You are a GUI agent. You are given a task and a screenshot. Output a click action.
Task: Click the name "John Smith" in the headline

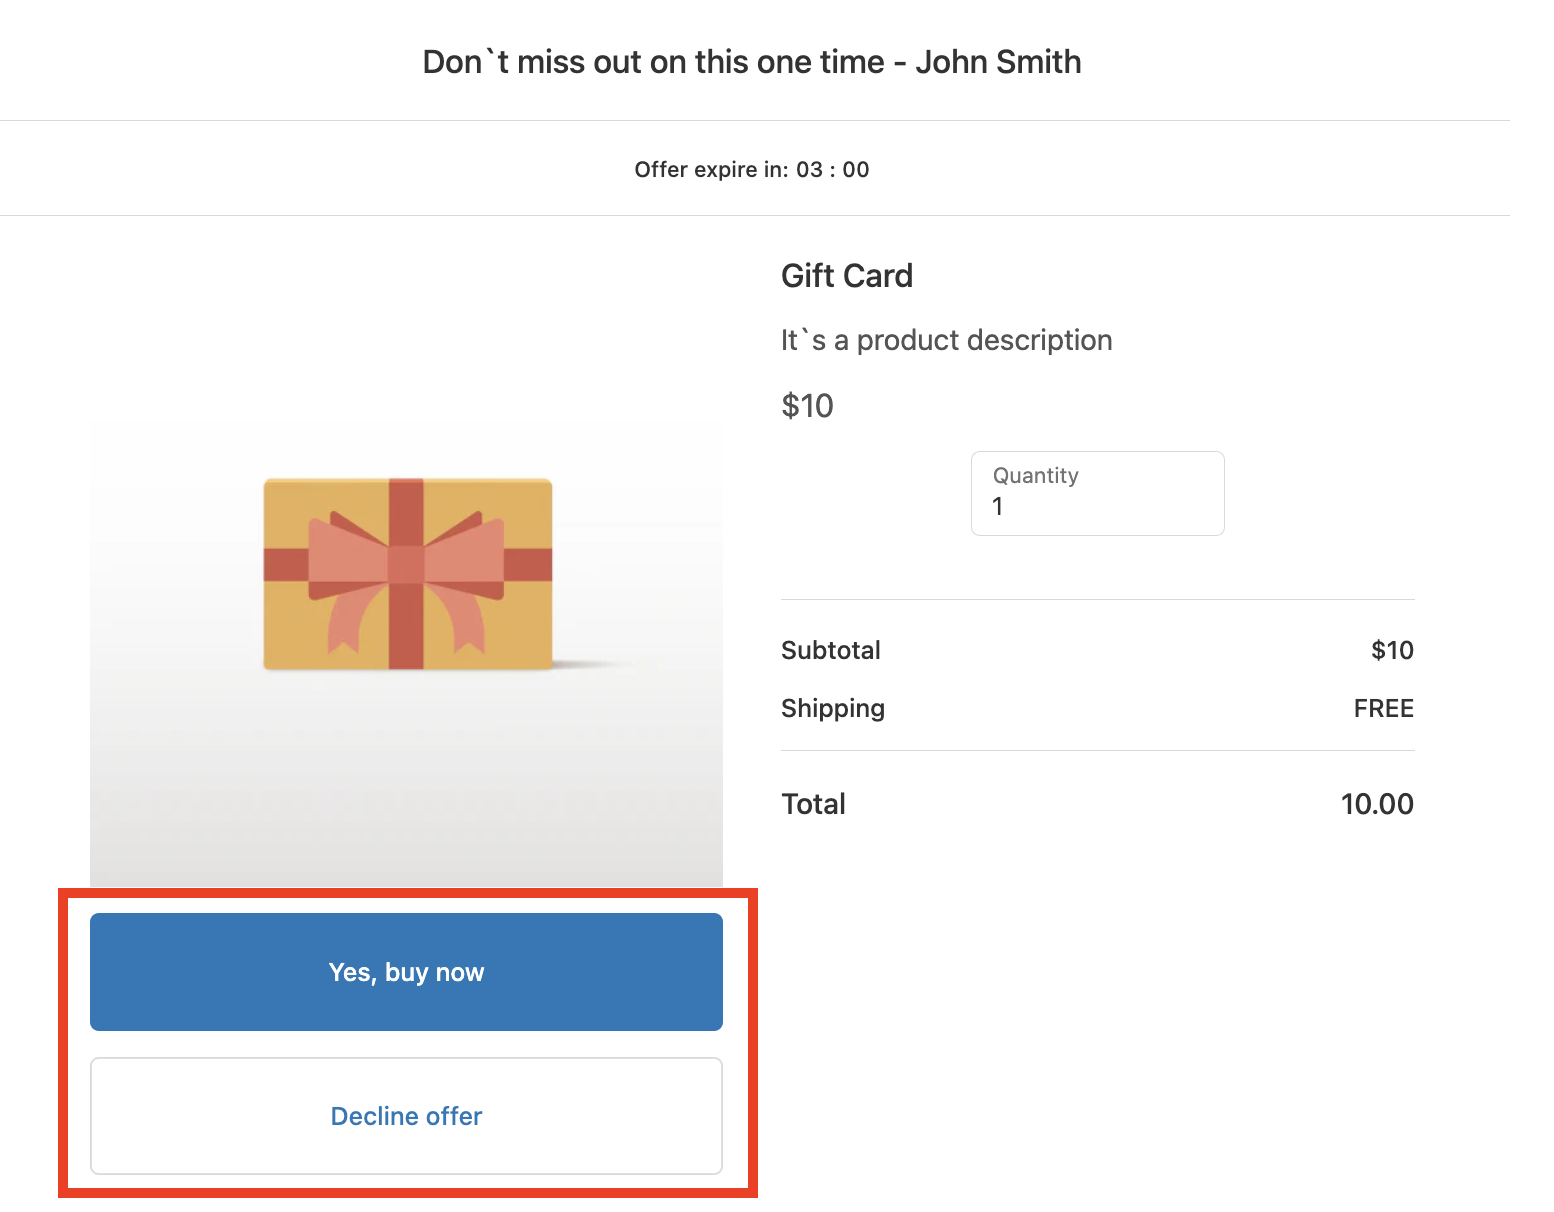[x=998, y=62]
